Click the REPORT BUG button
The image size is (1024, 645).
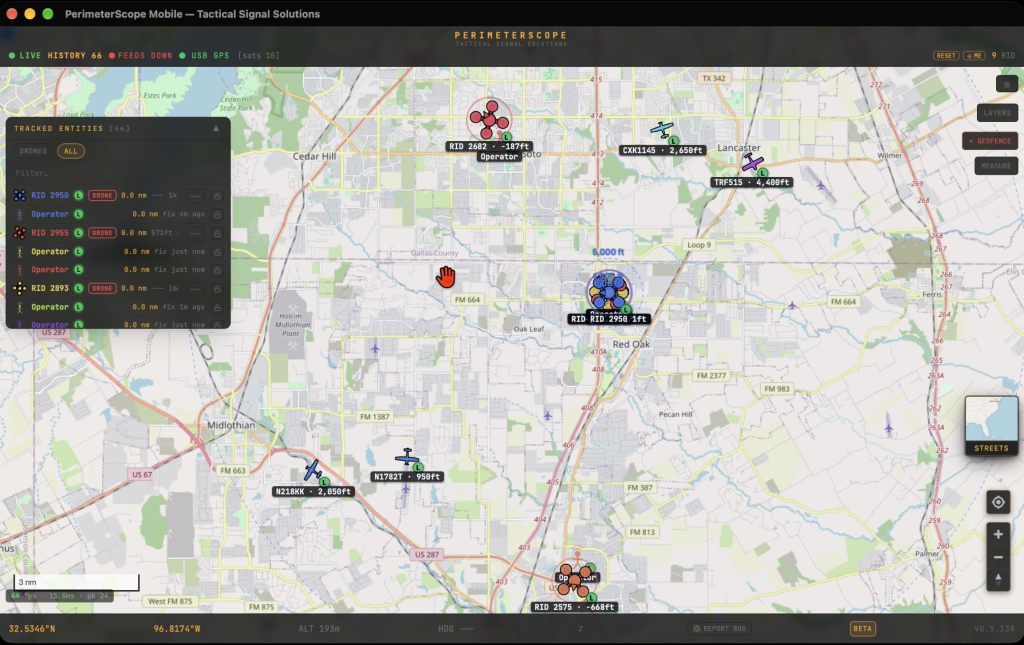[719, 629]
